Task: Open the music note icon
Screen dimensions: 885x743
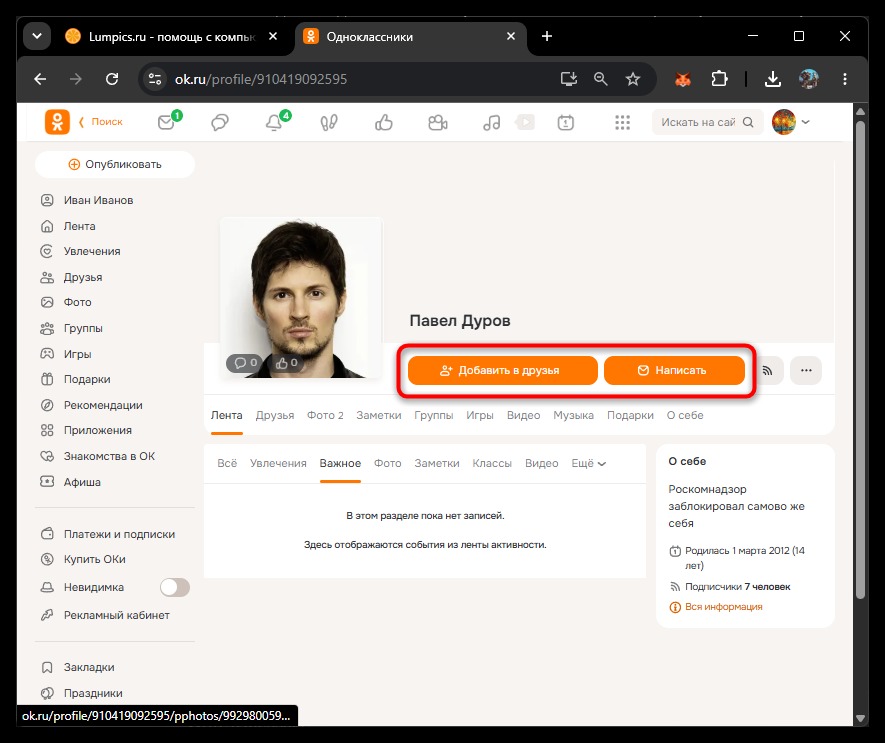Action: tap(492, 122)
